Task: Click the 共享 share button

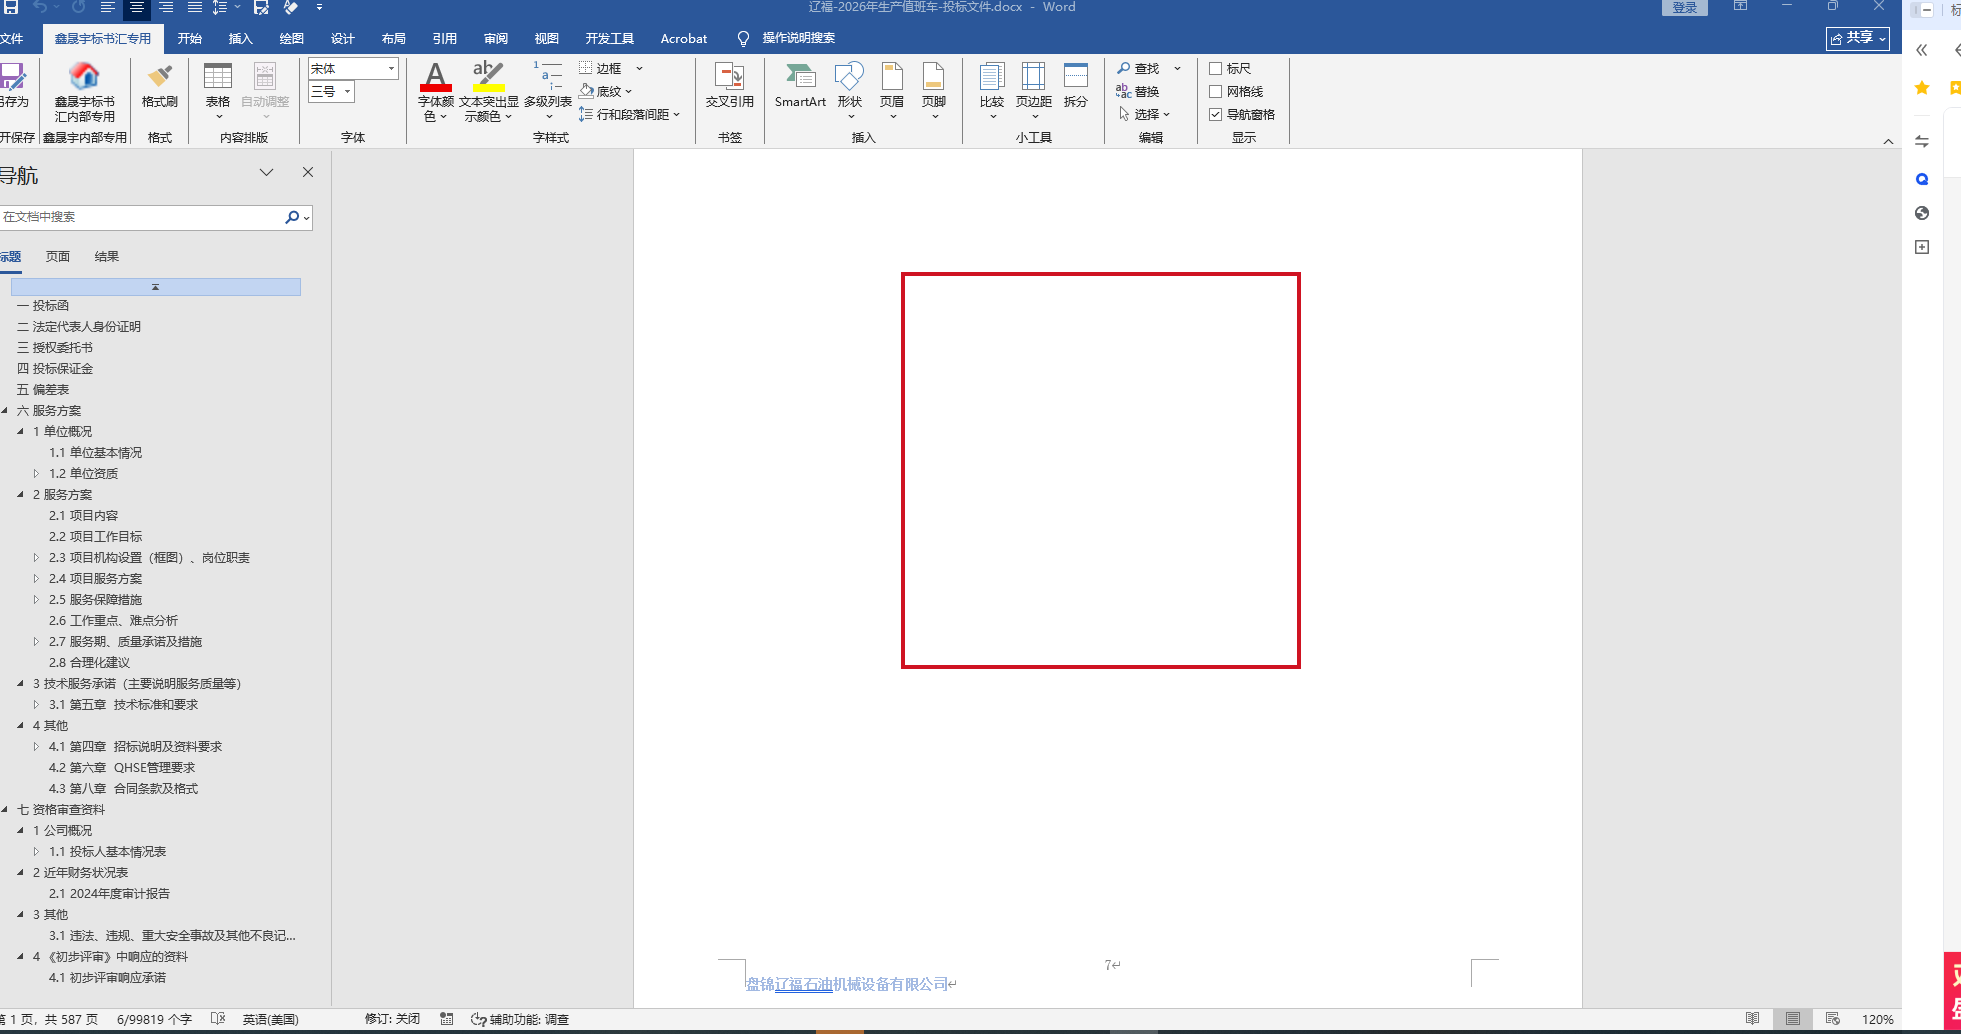Action: tap(1858, 38)
